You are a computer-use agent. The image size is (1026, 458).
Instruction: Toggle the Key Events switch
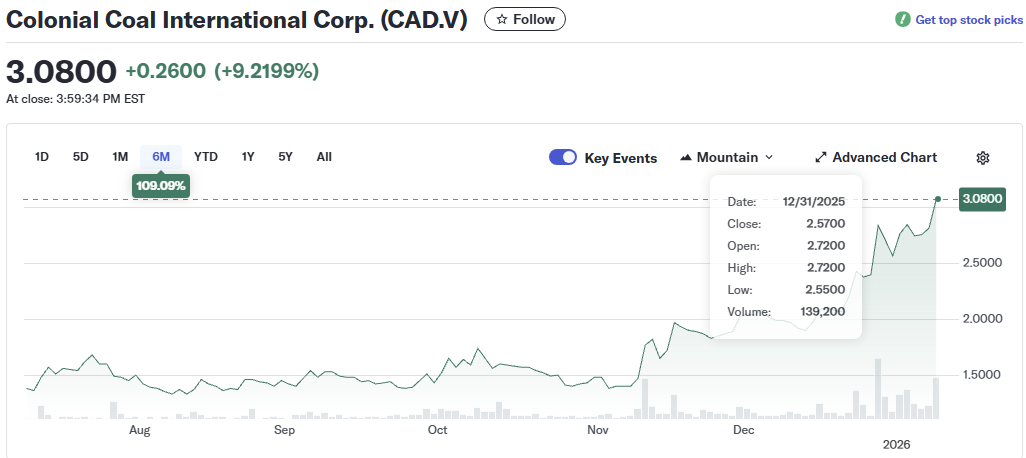point(563,158)
